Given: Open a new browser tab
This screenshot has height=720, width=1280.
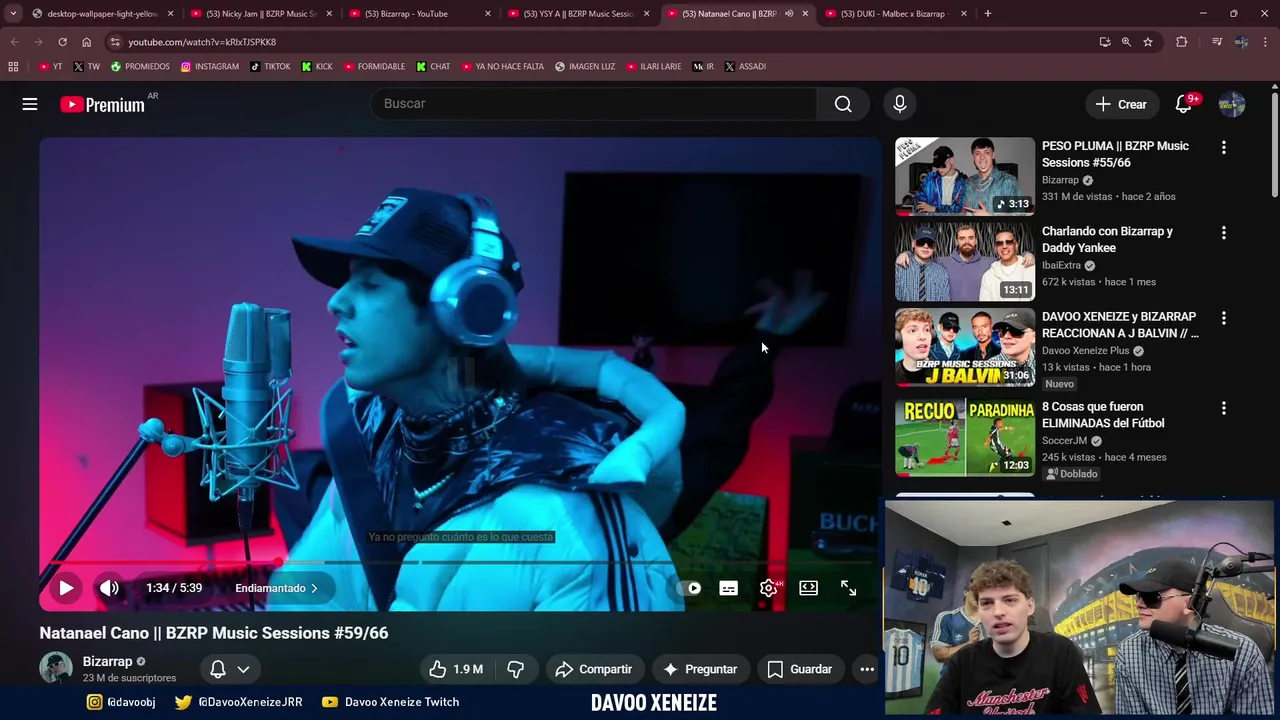Looking at the screenshot, I should coord(988,14).
